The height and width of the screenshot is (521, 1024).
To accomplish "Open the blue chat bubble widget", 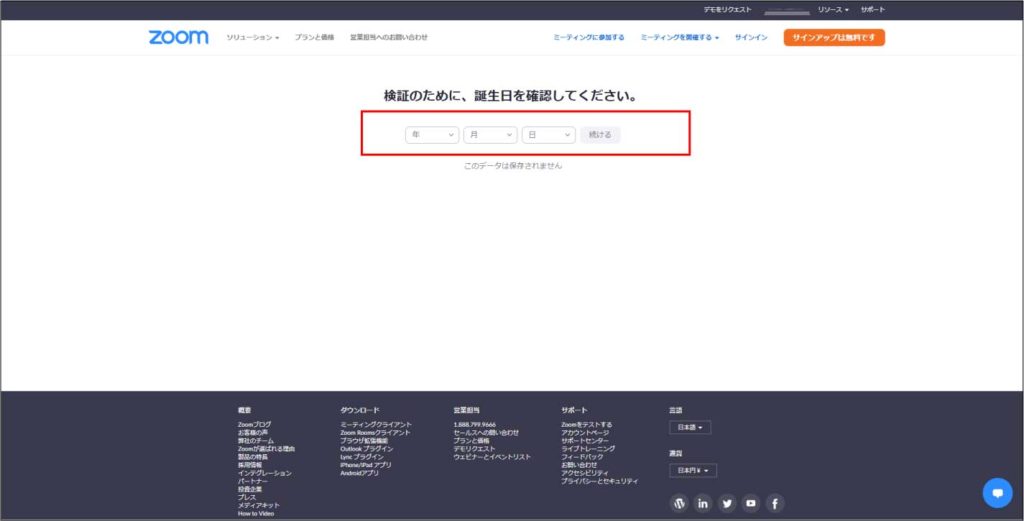I will coord(997,493).
